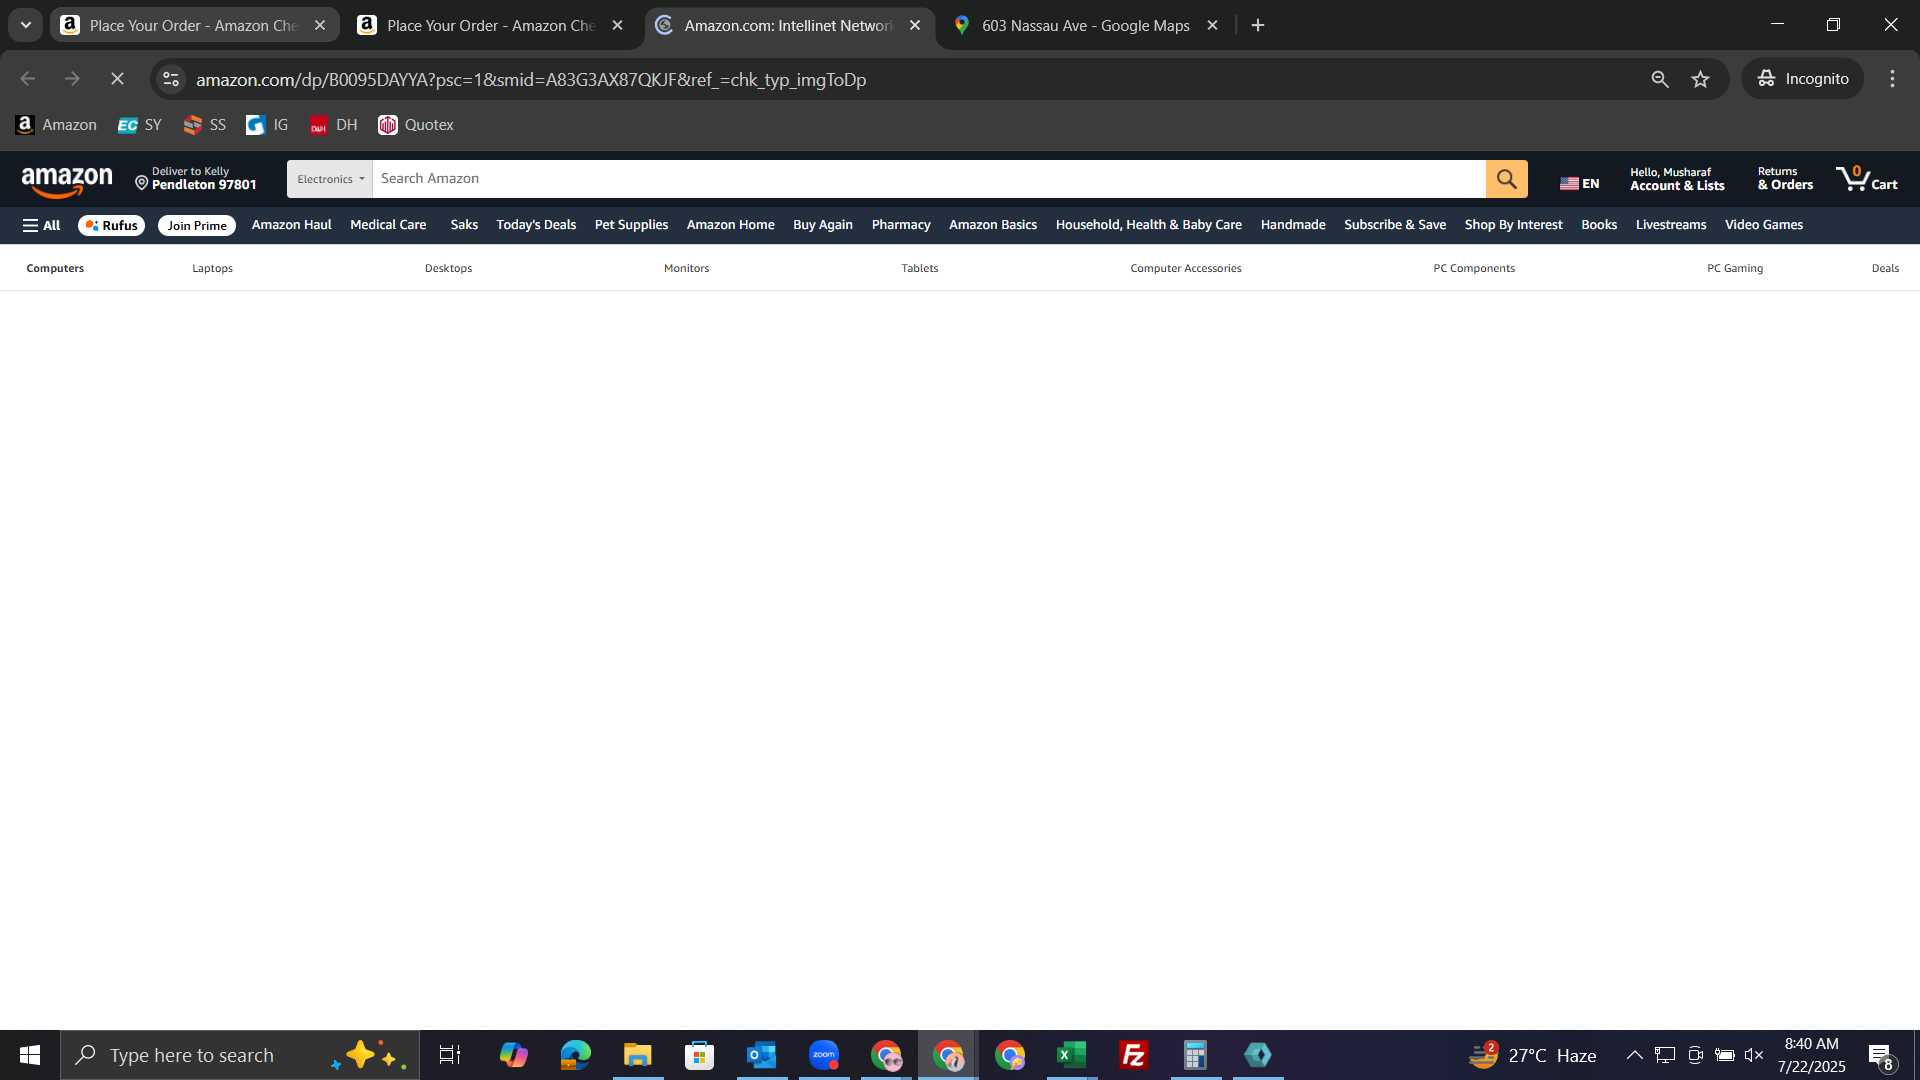Select Desktops subnav item
Viewport: 1920px width, 1080px height.
(448, 268)
